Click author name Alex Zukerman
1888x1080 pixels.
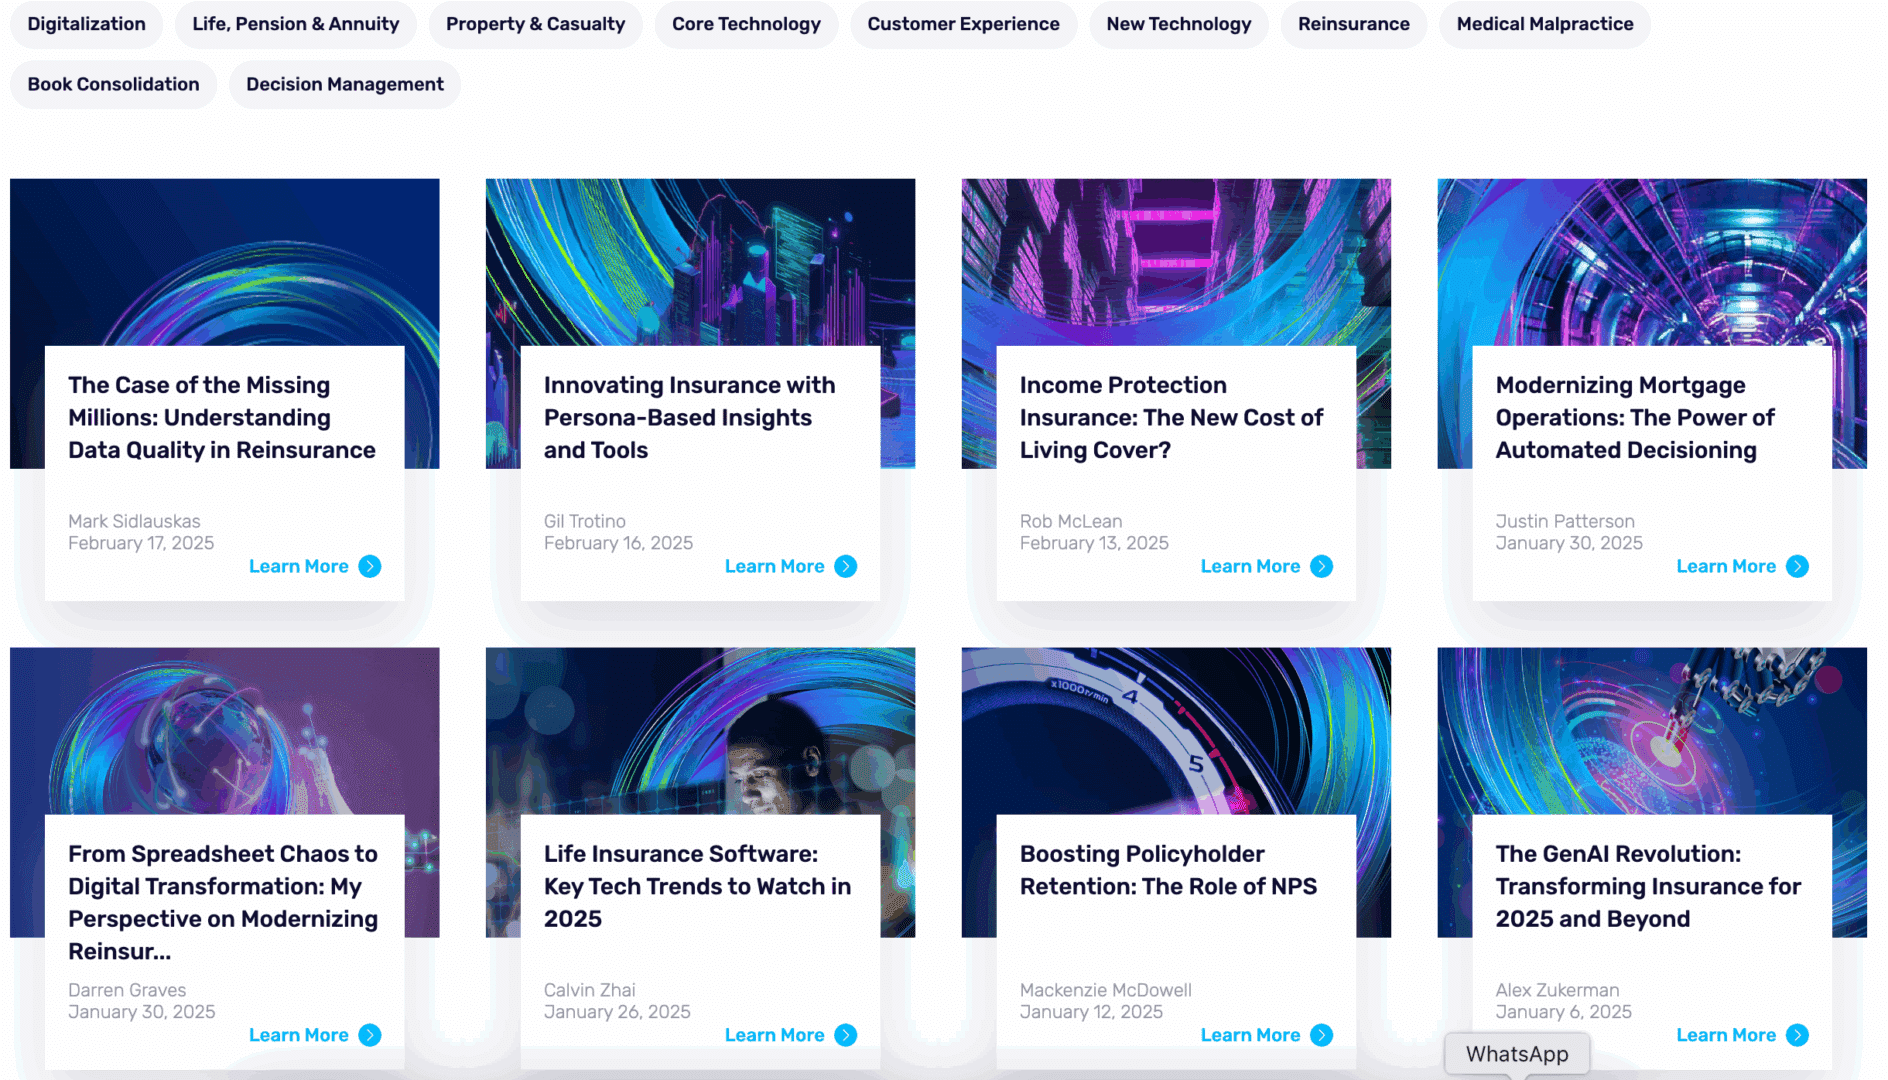click(1558, 990)
